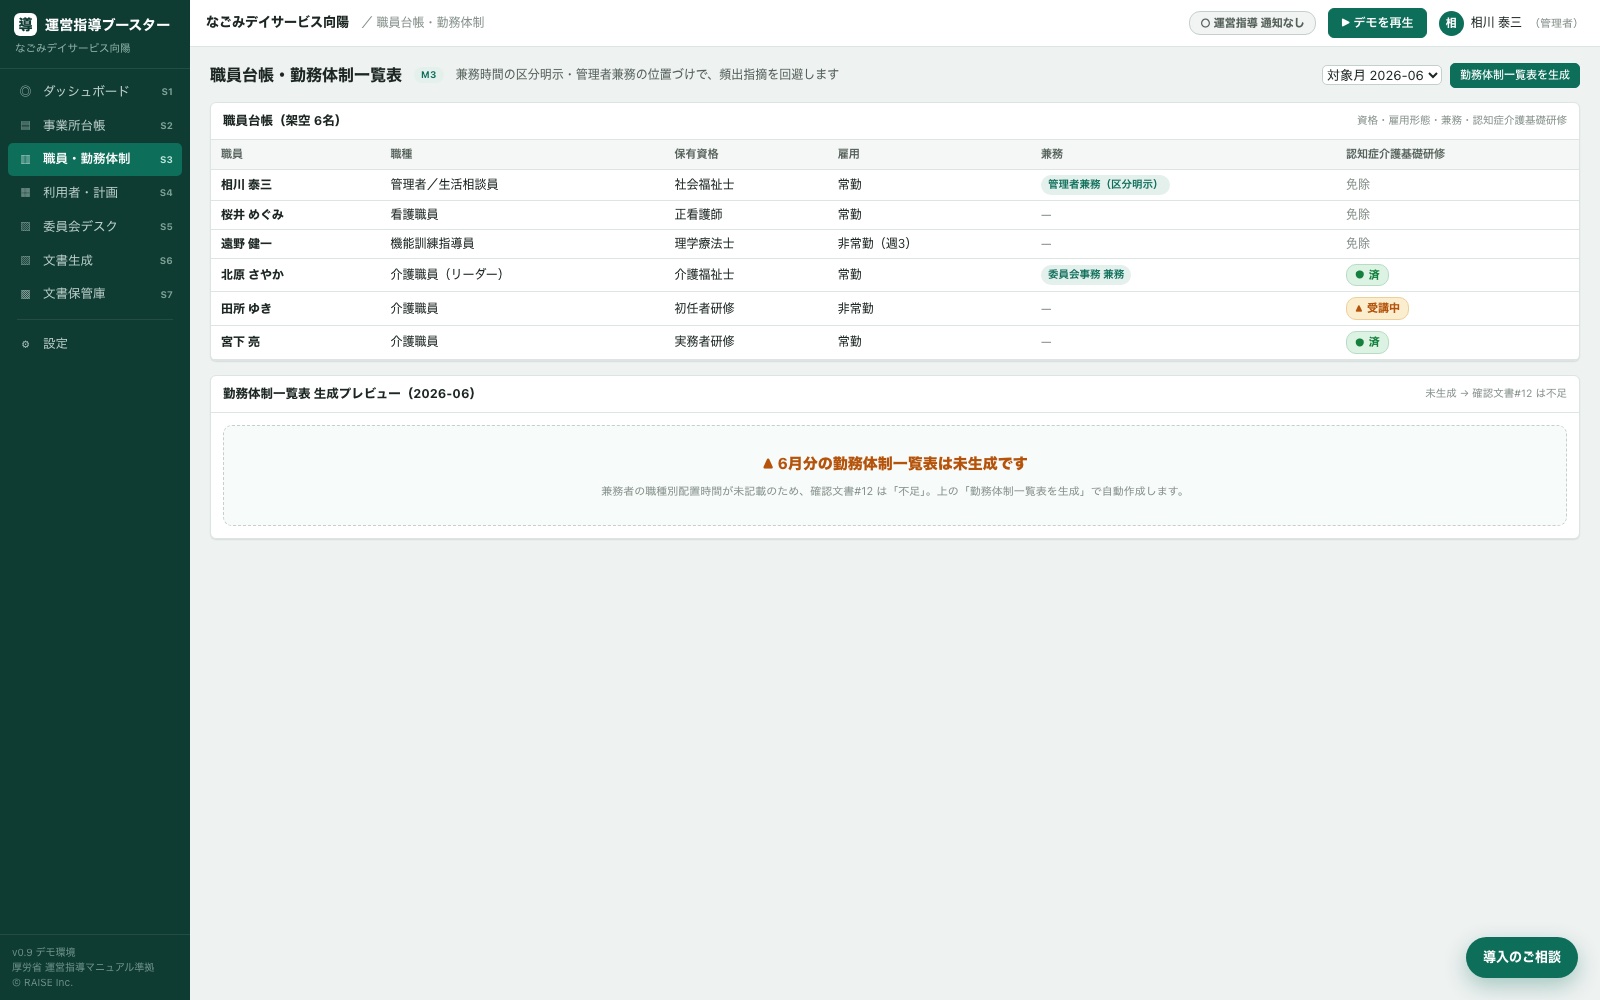Click the 設定 gear icon
1600x1000 pixels.
26,344
